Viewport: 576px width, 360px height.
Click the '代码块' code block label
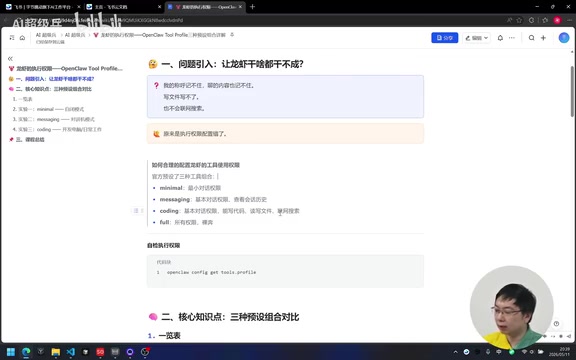[163, 262]
